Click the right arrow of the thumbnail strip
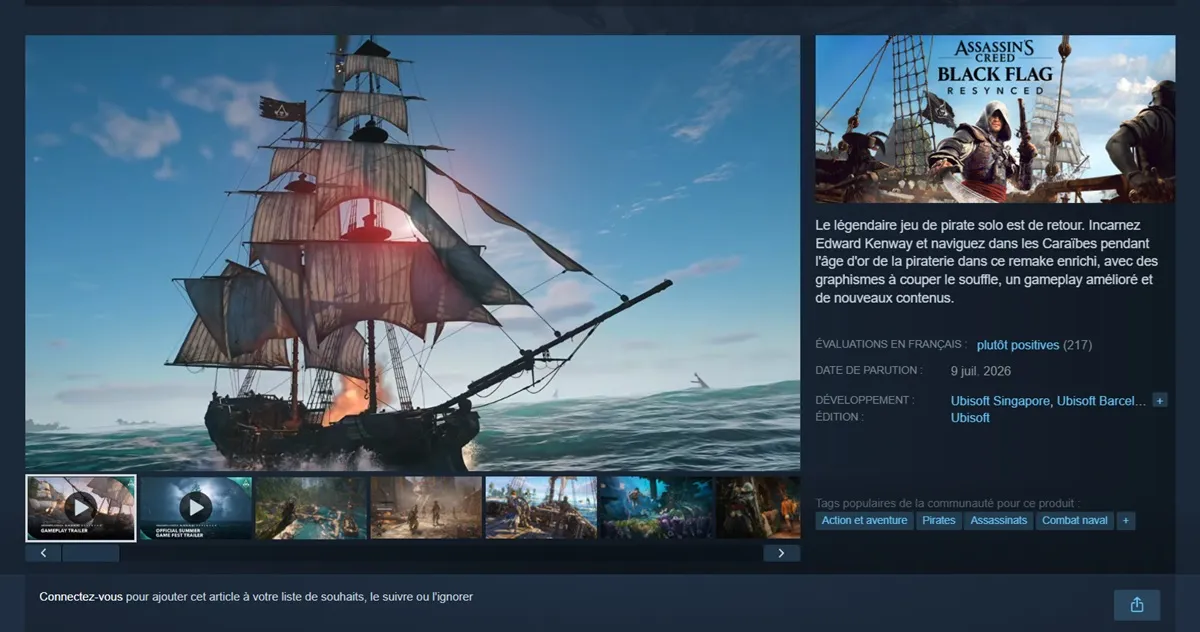 tap(781, 553)
